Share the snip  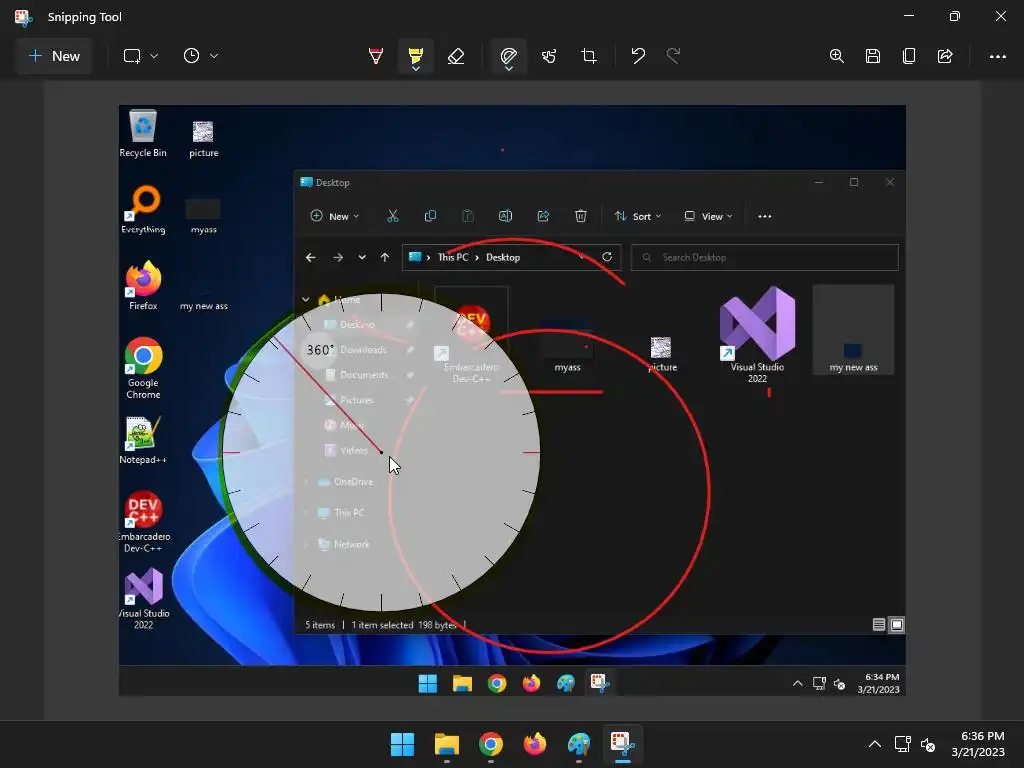tap(945, 56)
